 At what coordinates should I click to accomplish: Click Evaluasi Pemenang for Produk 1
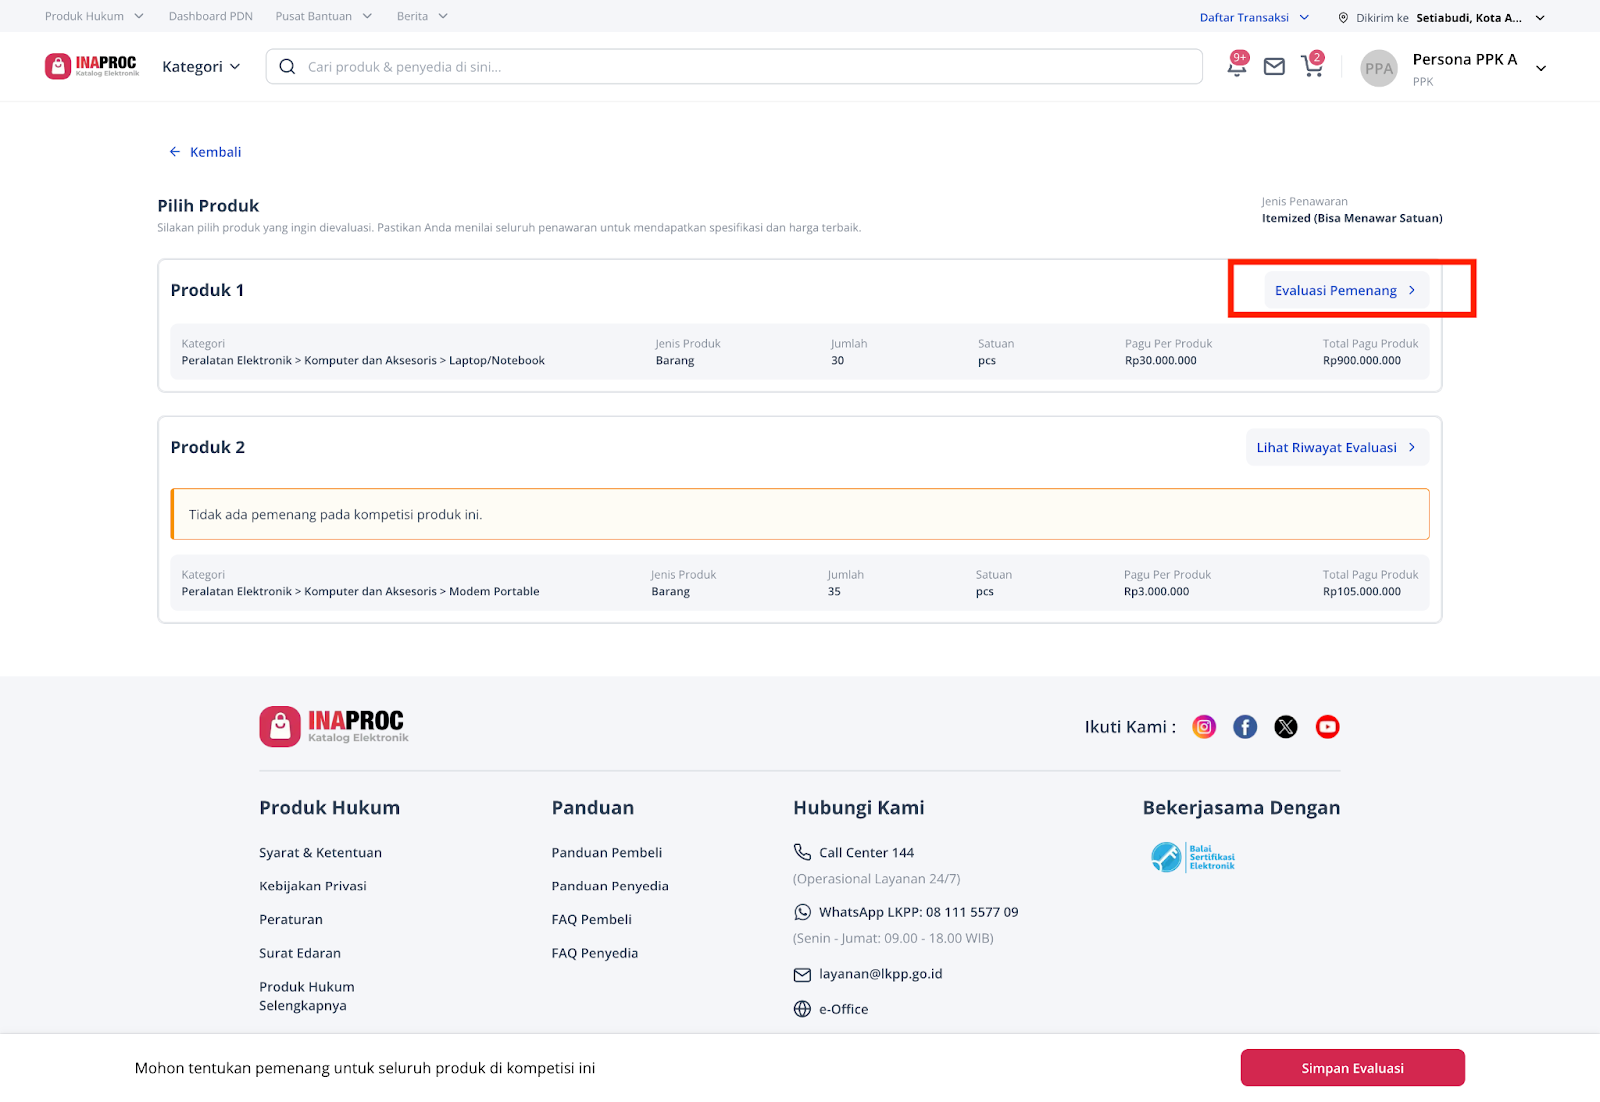click(1345, 290)
